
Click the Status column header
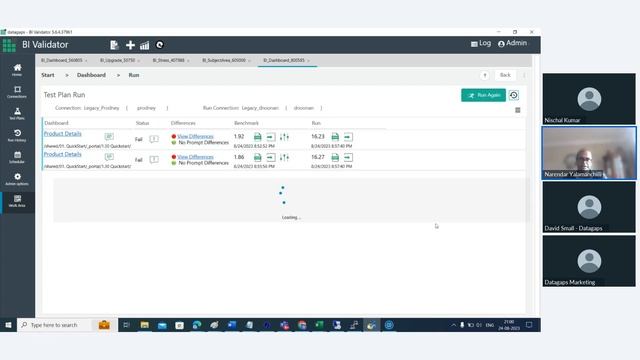coord(142,123)
